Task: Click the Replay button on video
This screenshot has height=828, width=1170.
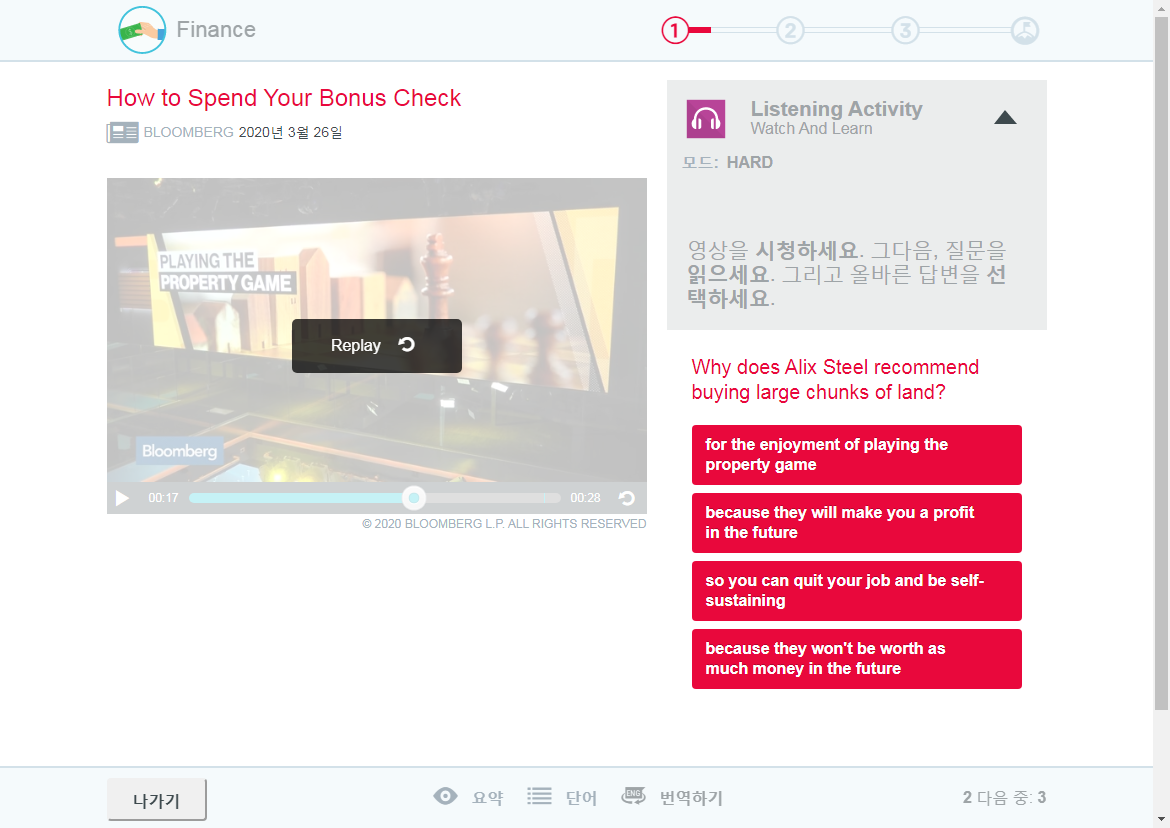Action: [377, 345]
